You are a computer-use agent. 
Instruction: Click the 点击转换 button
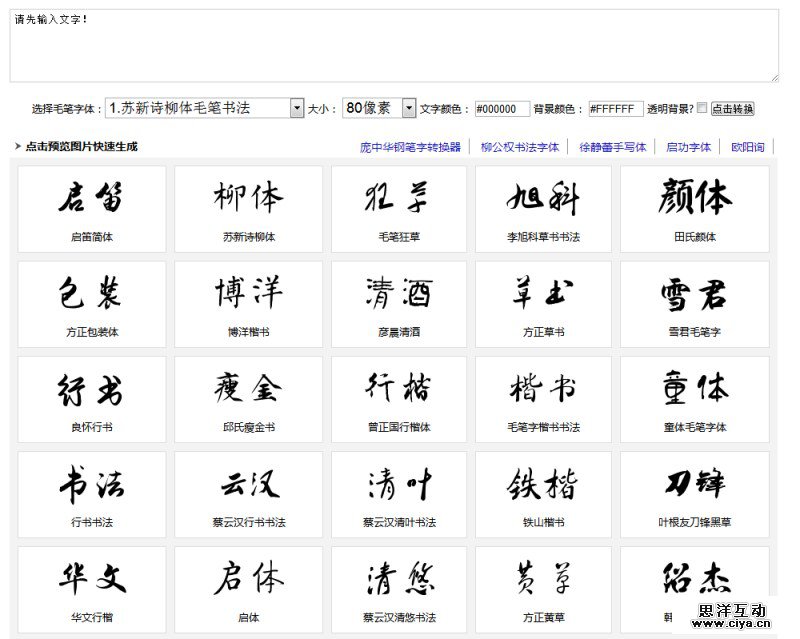pos(733,109)
